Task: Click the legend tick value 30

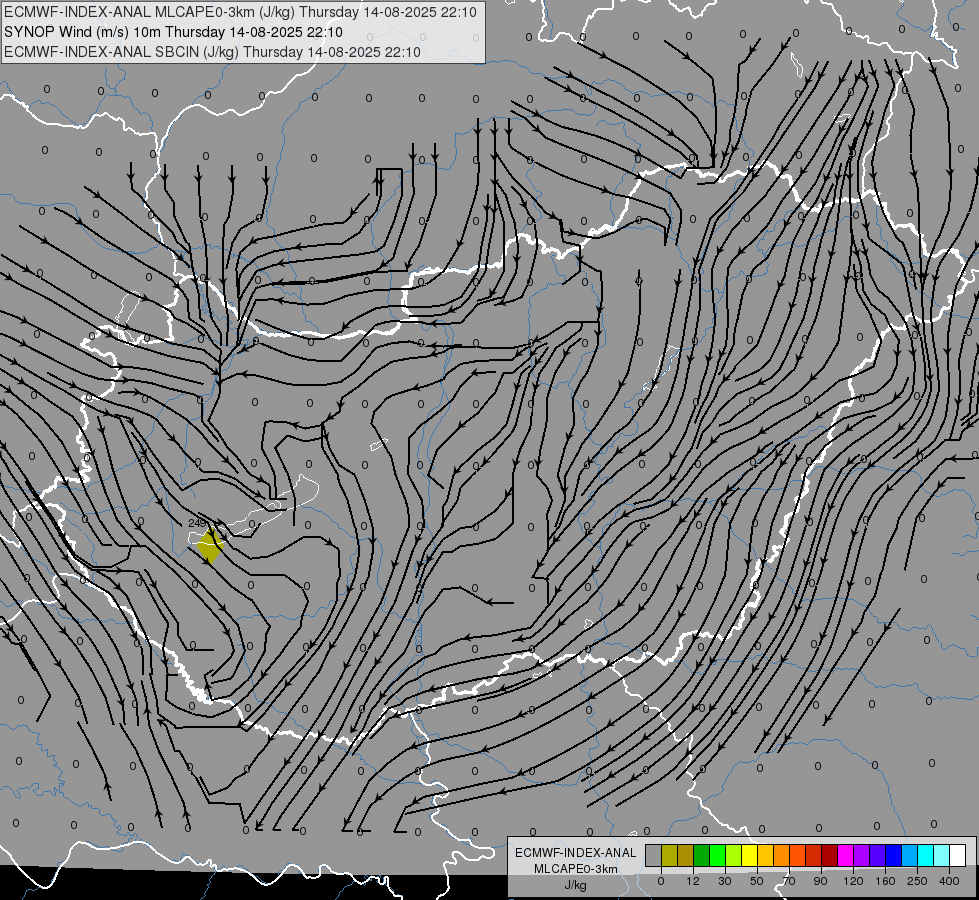Action: tap(725, 881)
